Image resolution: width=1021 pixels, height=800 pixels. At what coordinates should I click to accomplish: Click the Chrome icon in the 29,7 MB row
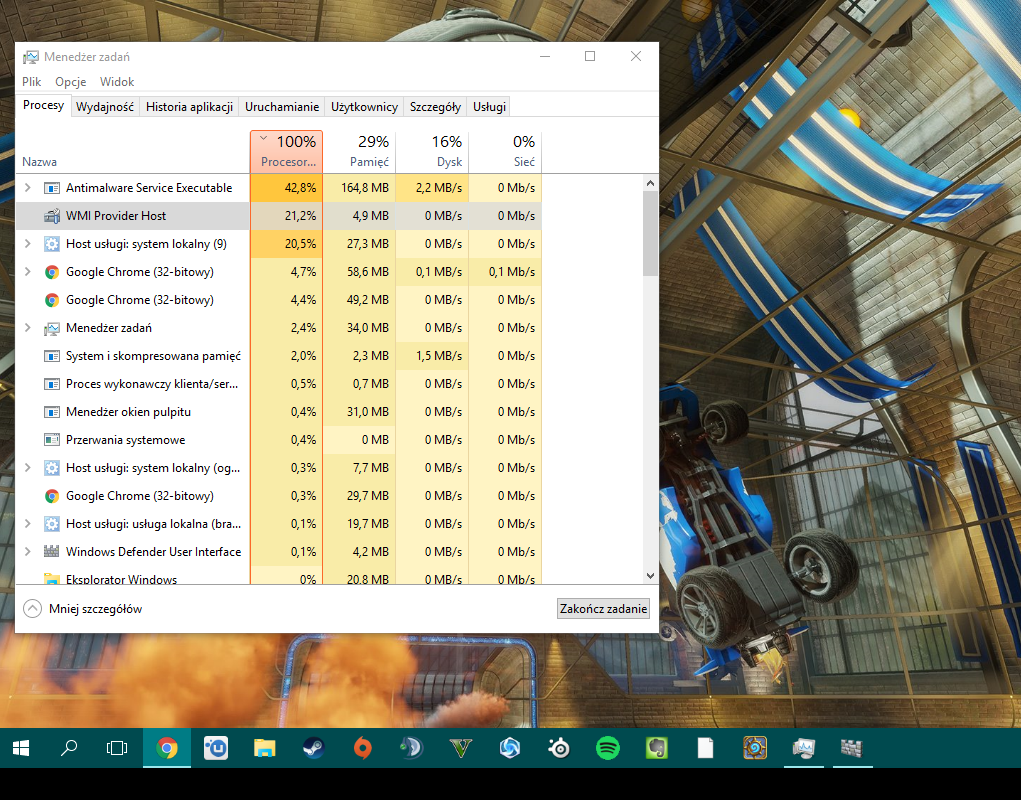(51, 496)
